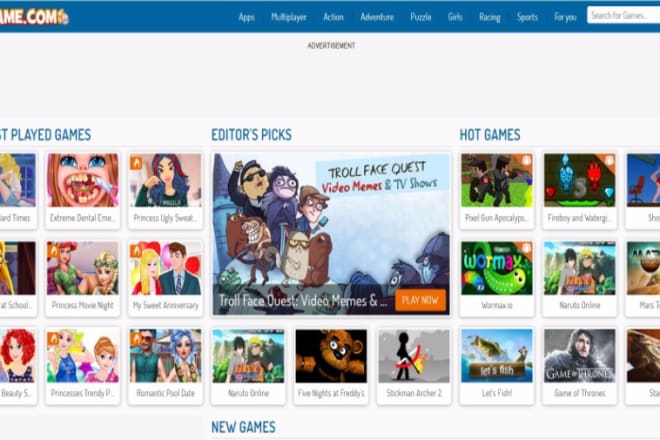Open the My Sweet Anniversary thumbnail
This screenshot has width=660, height=440.
(x=165, y=268)
